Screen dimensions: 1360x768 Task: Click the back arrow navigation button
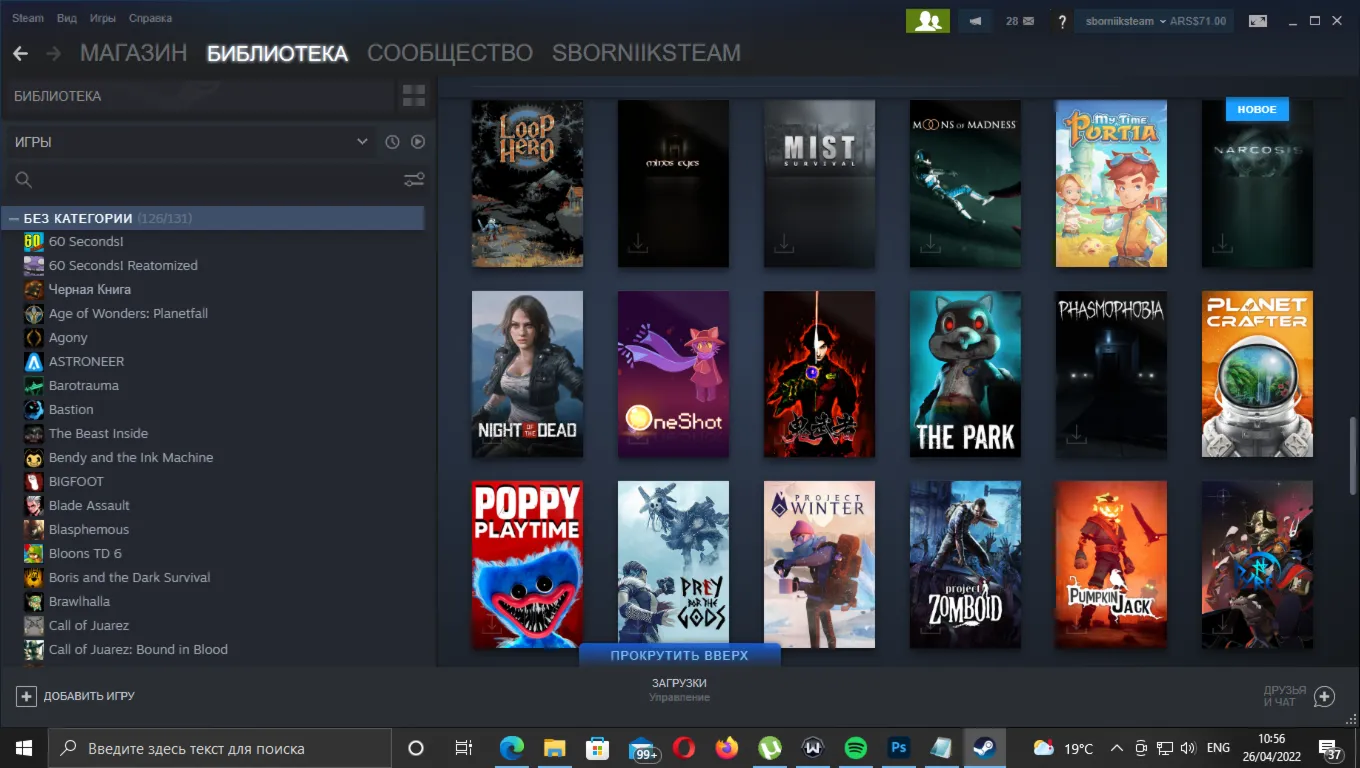point(20,53)
